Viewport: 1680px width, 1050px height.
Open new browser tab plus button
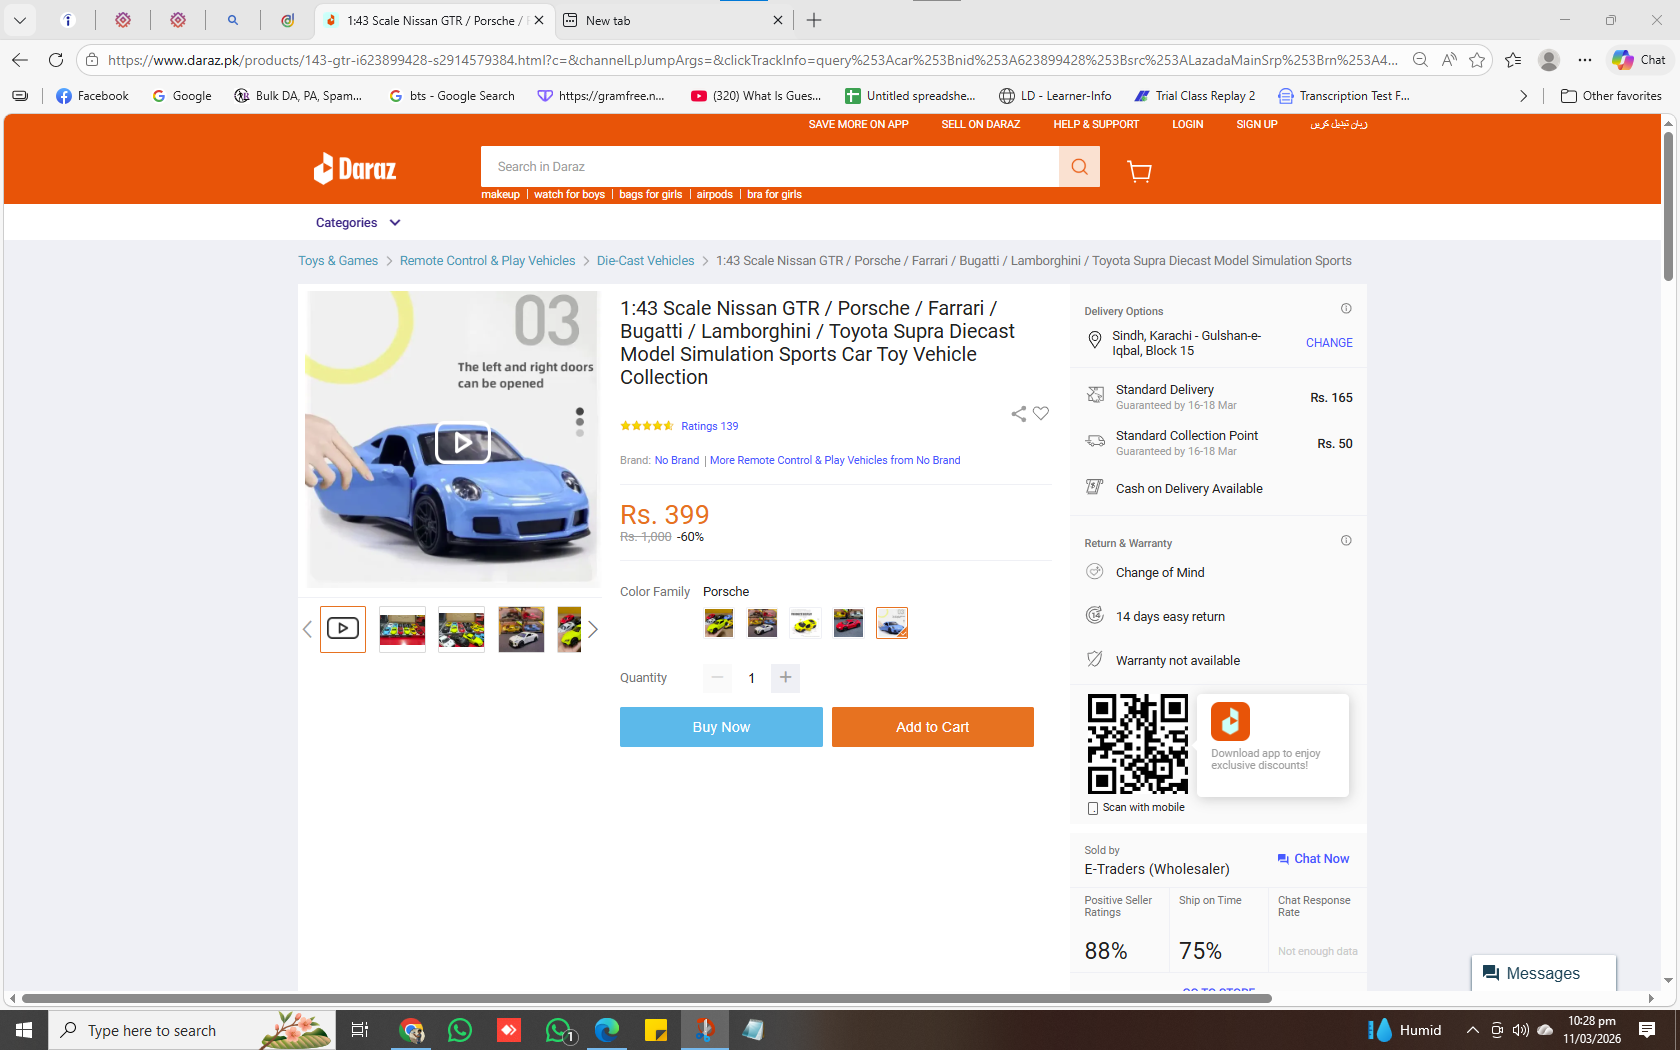pyautogui.click(x=814, y=20)
